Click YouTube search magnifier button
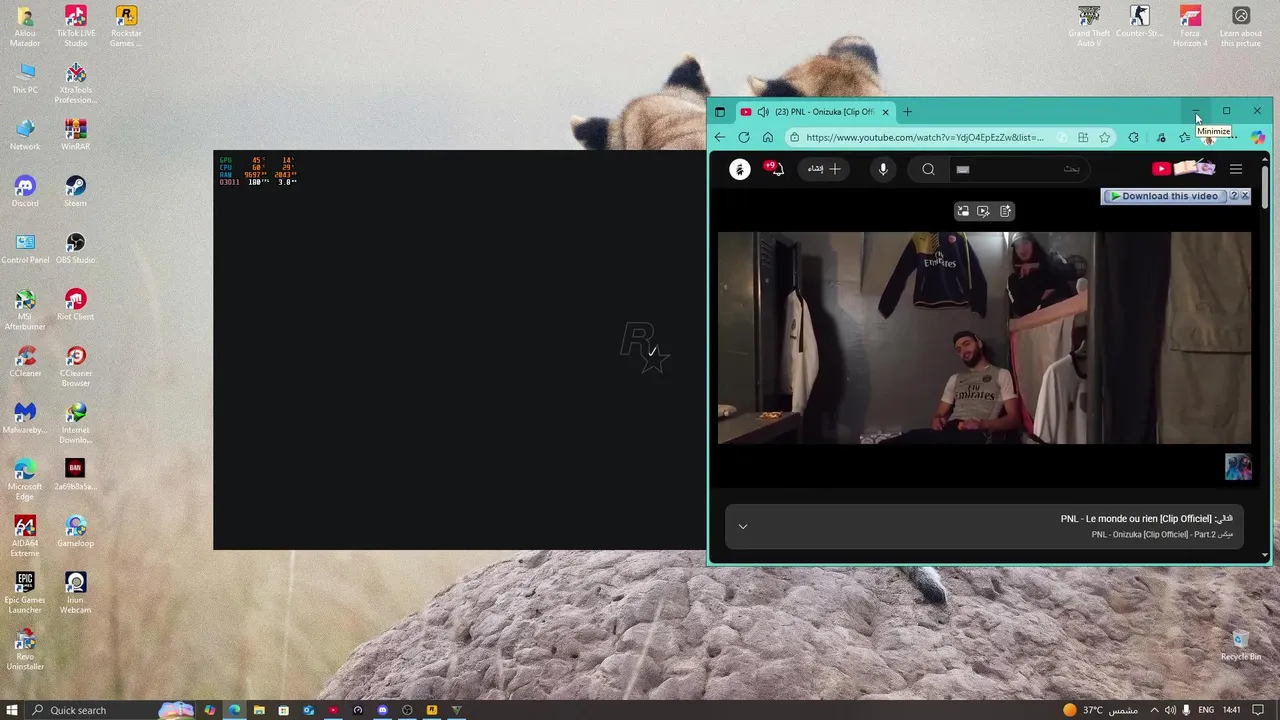1280x720 pixels. pos(928,169)
